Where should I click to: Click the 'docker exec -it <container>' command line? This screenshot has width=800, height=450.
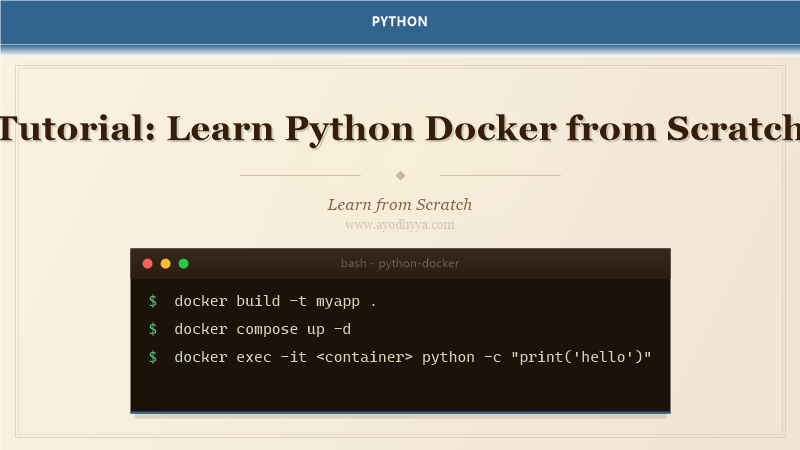(x=413, y=357)
